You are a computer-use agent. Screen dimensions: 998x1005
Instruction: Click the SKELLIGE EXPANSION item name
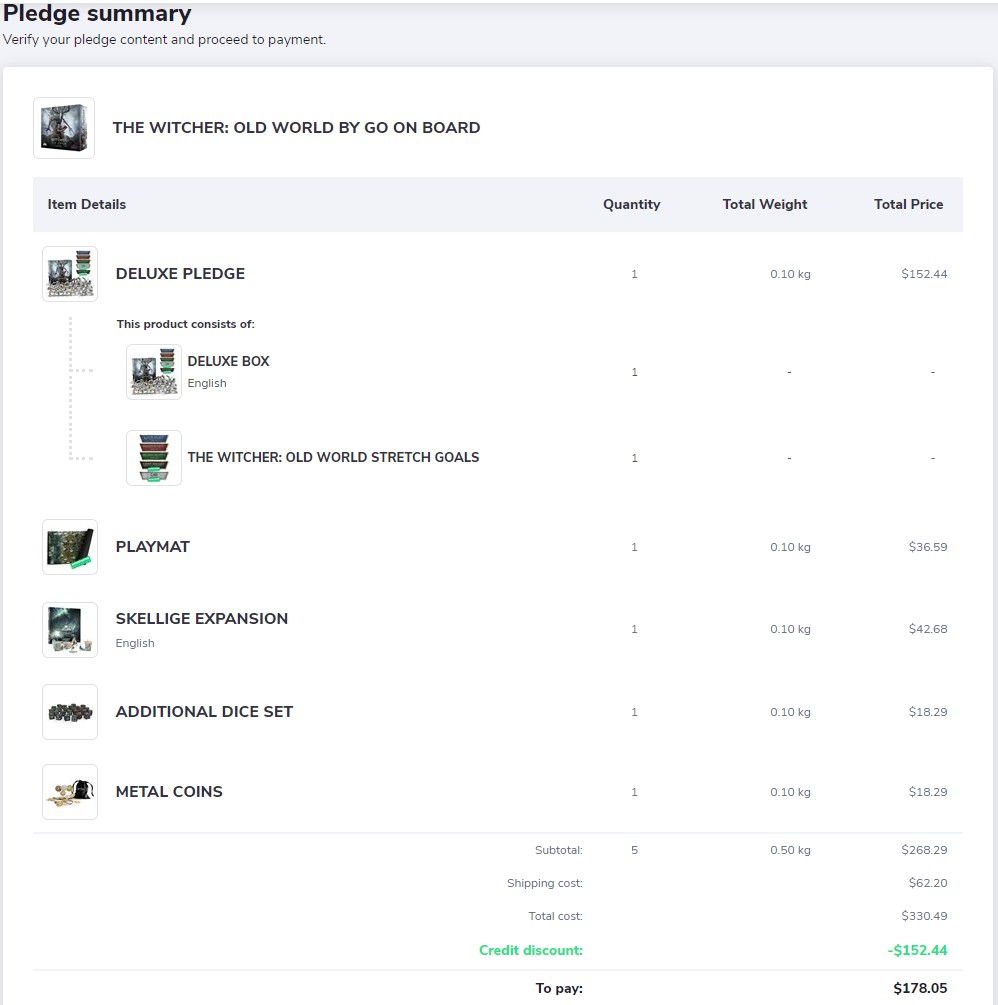point(202,619)
